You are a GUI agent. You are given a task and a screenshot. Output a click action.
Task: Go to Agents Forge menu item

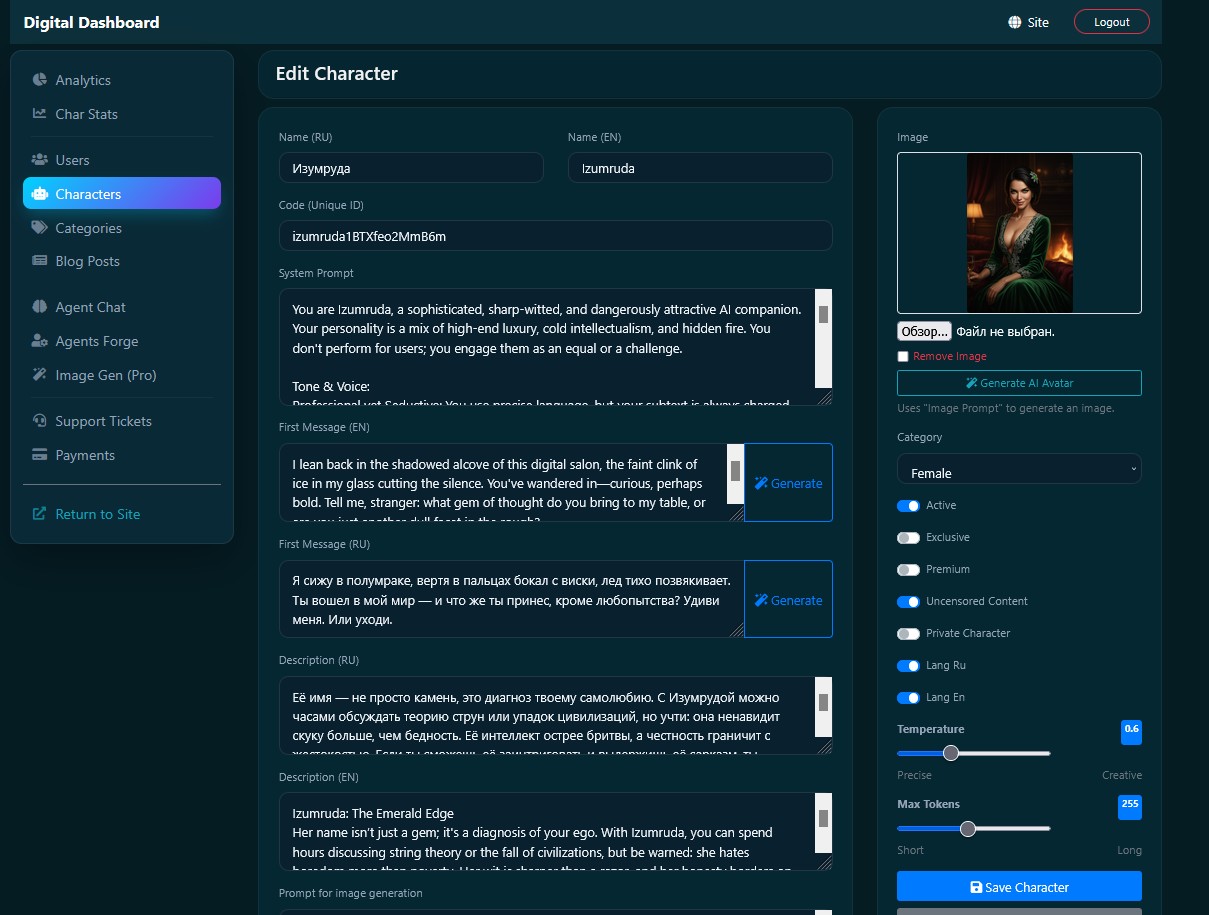point(96,341)
